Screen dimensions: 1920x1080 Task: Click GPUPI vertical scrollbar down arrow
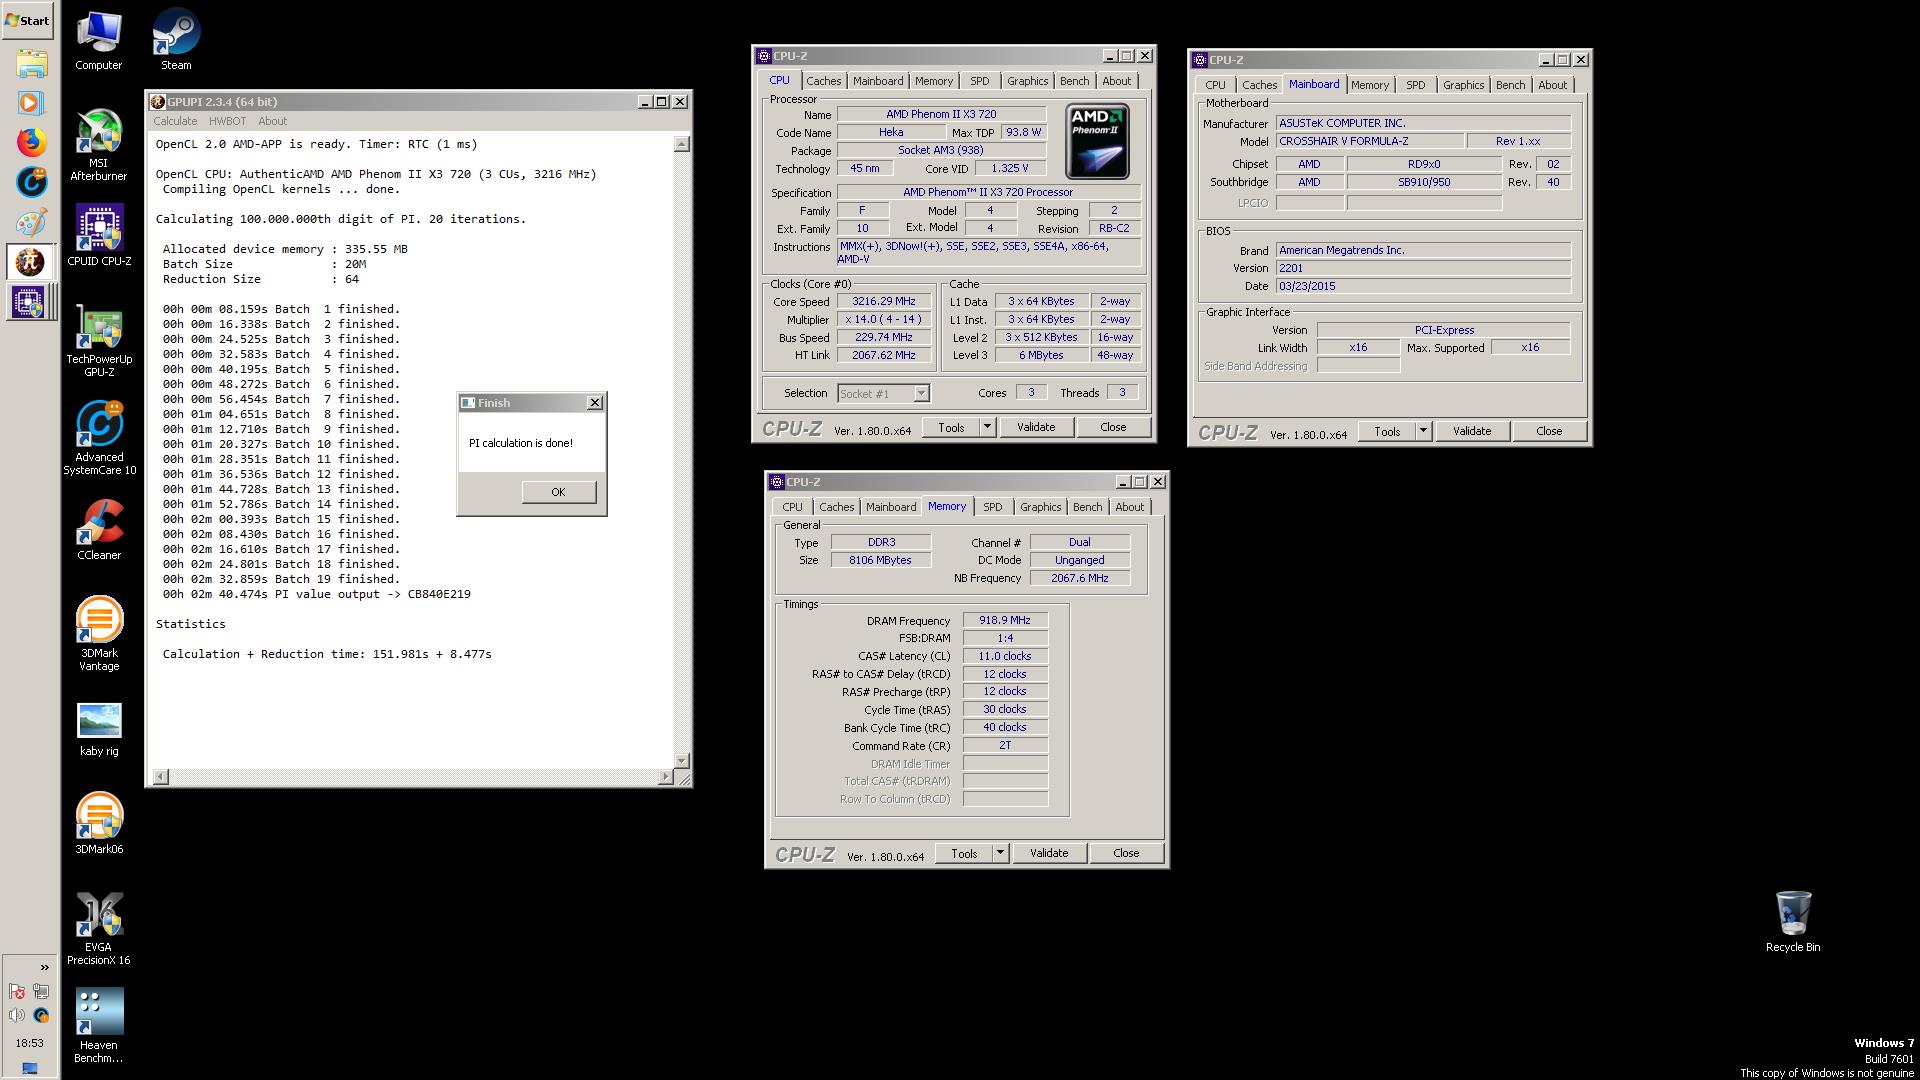pos(682,761)
